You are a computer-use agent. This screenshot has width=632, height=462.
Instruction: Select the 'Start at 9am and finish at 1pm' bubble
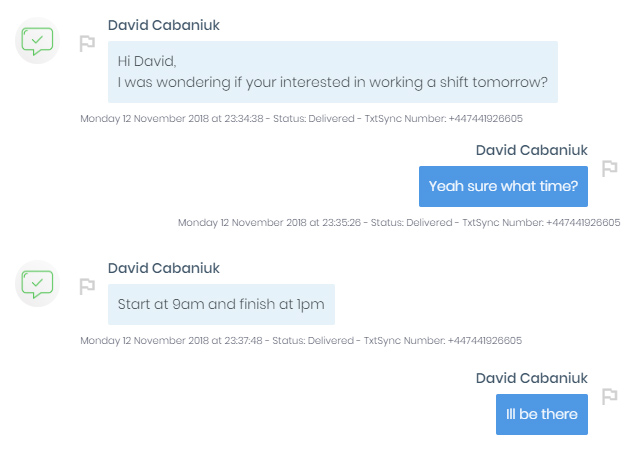(221, 304)
